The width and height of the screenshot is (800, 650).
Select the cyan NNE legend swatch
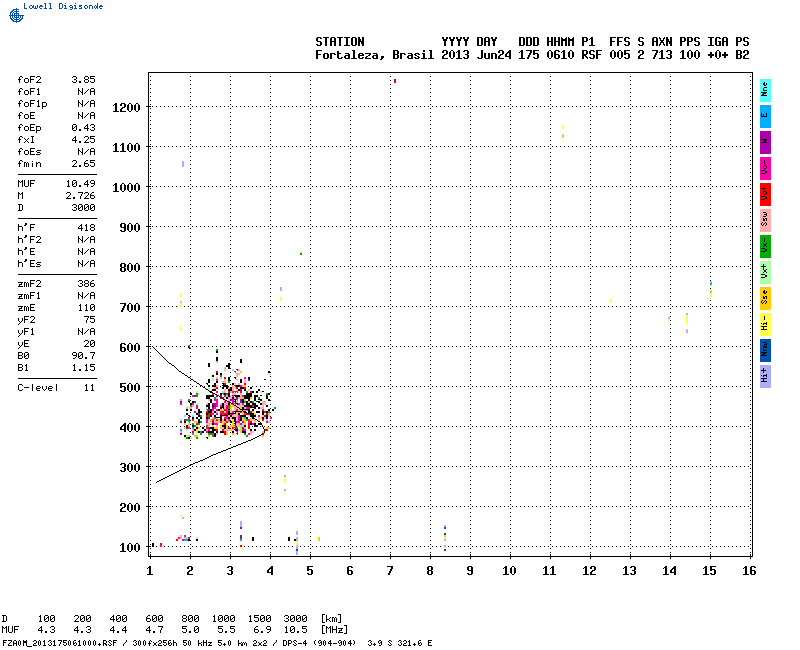(x=765, y=91)
